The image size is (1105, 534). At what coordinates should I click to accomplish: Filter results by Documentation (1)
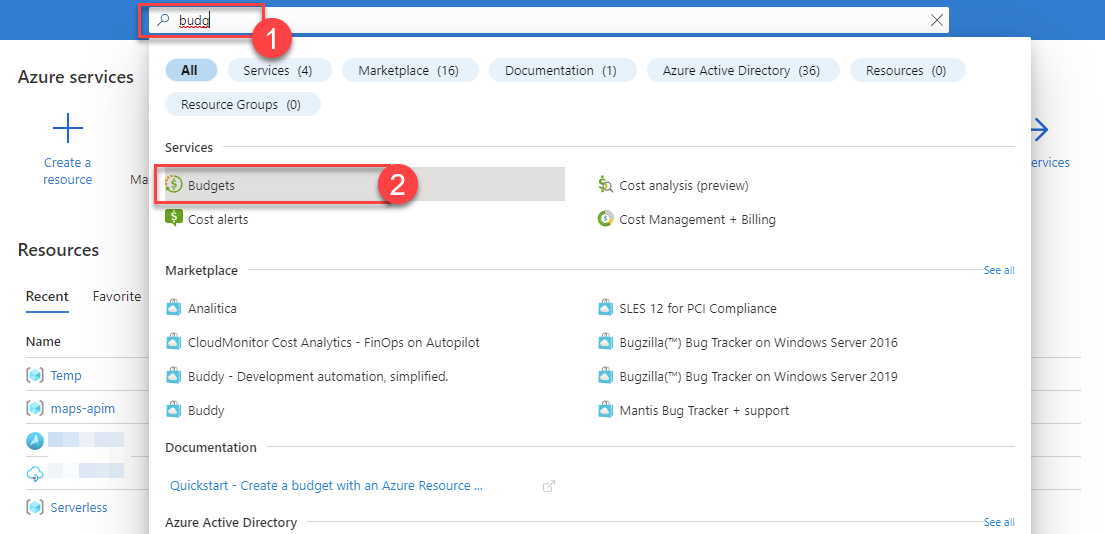click(x=561, y=70)
